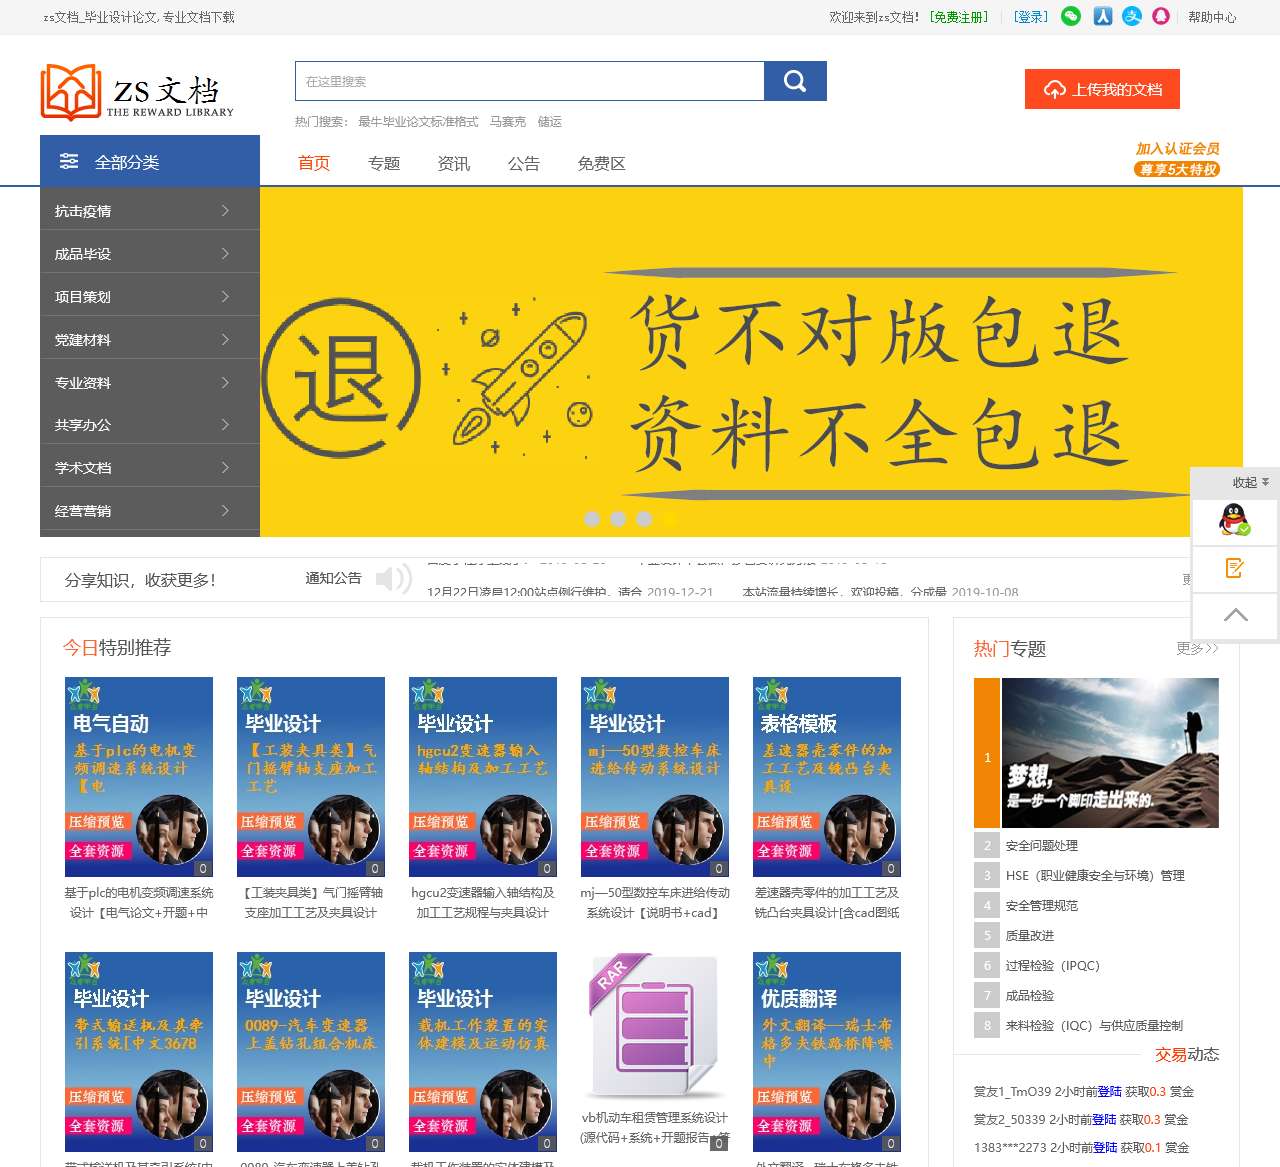
Task: Click the back-to-top arrow icon
Action: click(1235, 615)
